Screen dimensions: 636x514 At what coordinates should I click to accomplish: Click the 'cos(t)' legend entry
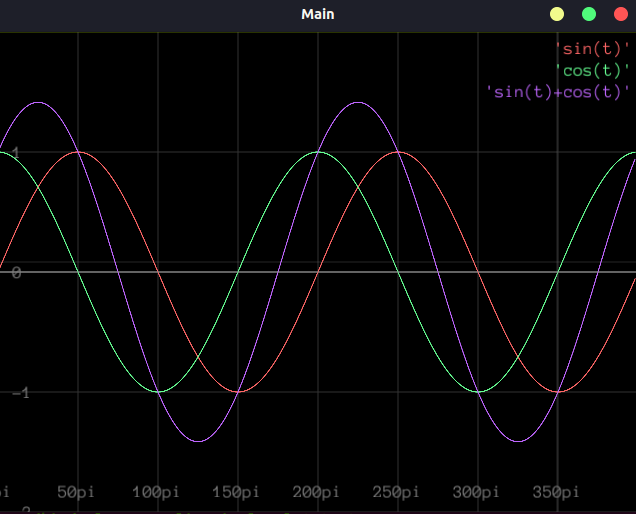(592, 71)
